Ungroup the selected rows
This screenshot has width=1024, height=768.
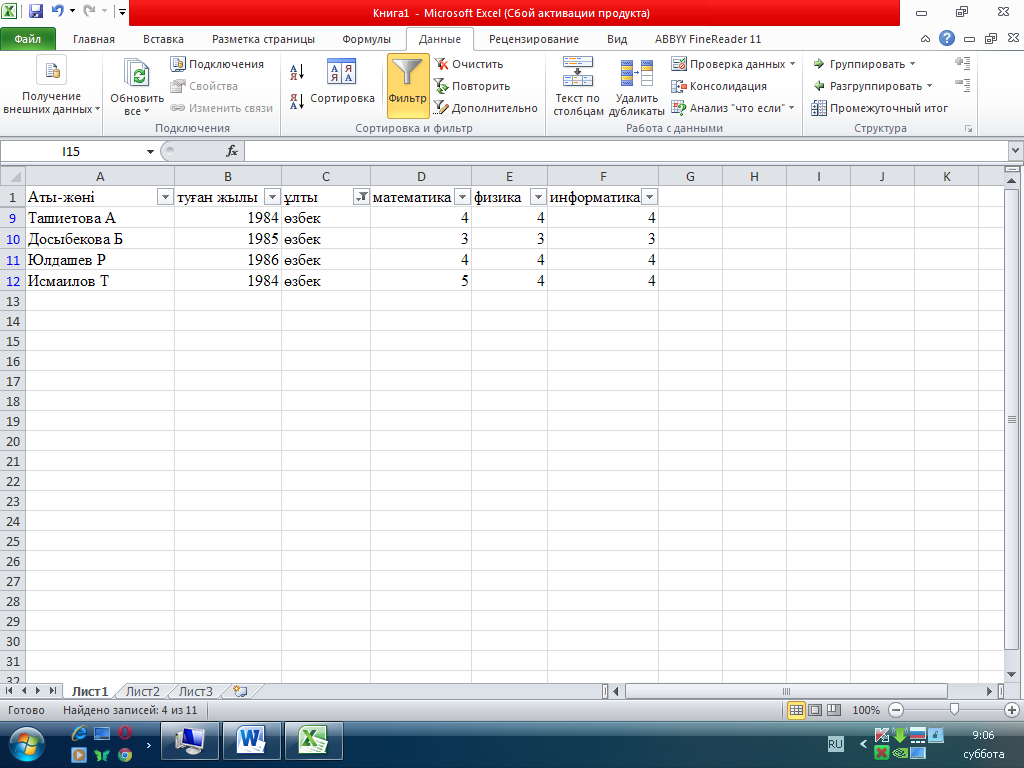pyautogui.click(x=872, y=86)
